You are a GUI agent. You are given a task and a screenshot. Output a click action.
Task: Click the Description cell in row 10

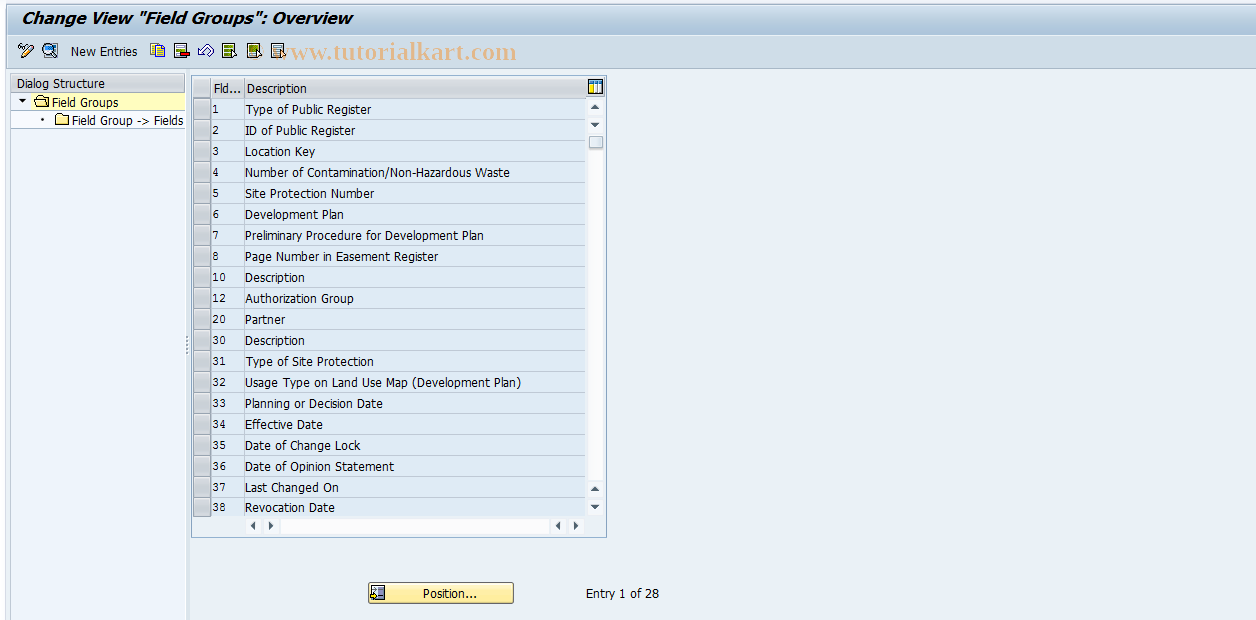click(415, 277)
